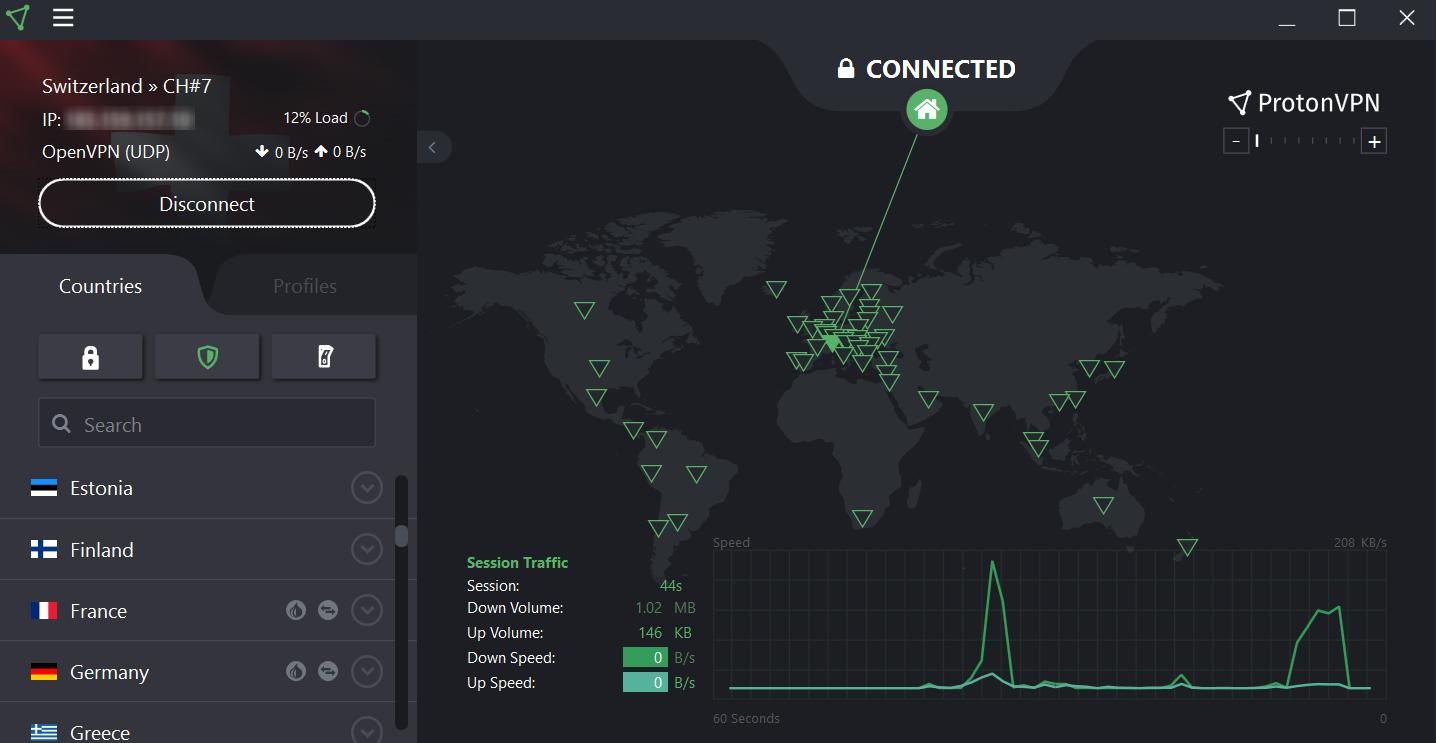The image size is (1436, 743).
Task: Click the map zoom slider track
Action: pos(1305,141)
